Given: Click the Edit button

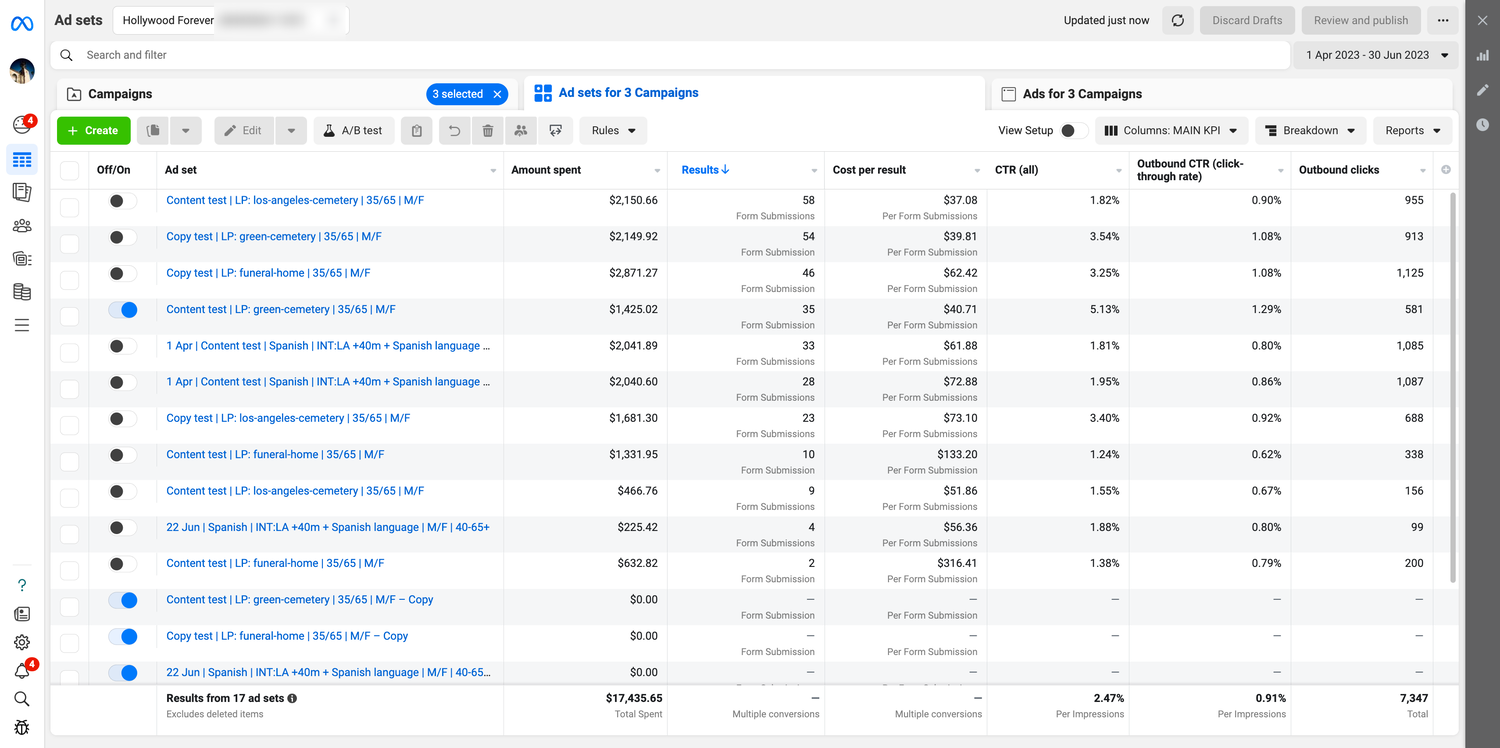Looking at the screenshot, I should pyautogui.click(x=243, y=131).
